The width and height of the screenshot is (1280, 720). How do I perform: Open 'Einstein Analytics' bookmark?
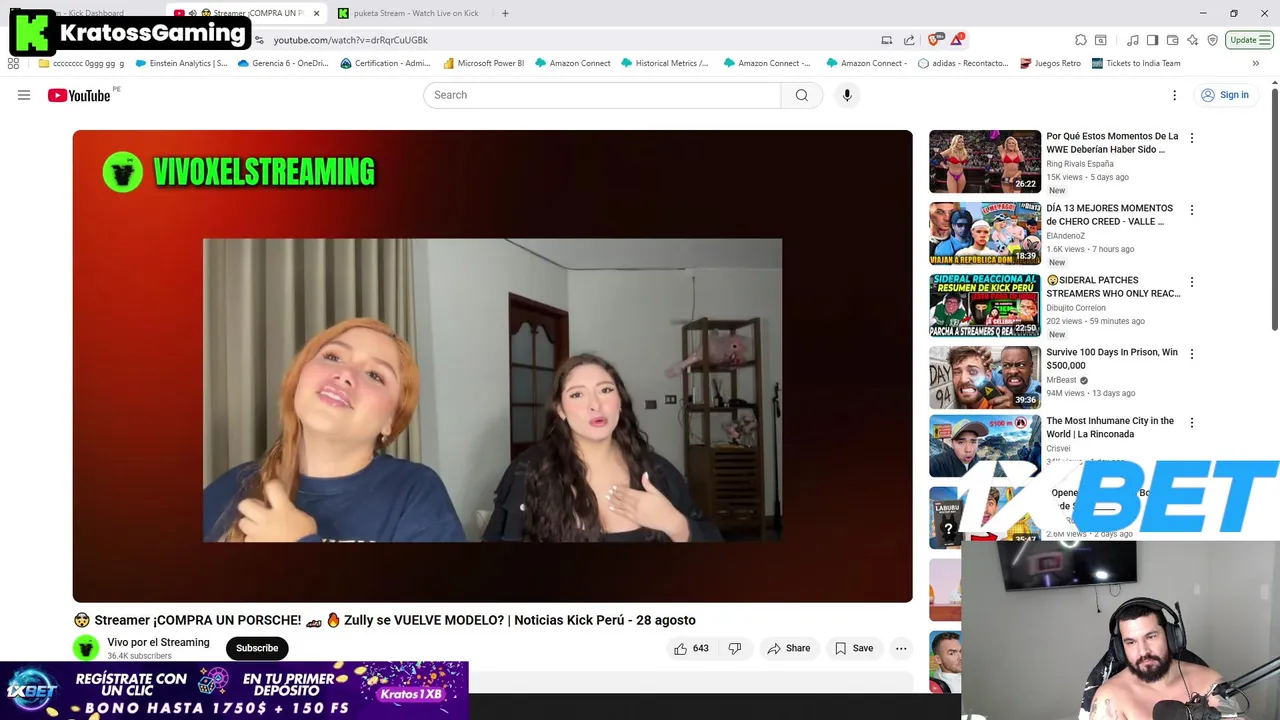pyautogui.click(x=181, y=63)
